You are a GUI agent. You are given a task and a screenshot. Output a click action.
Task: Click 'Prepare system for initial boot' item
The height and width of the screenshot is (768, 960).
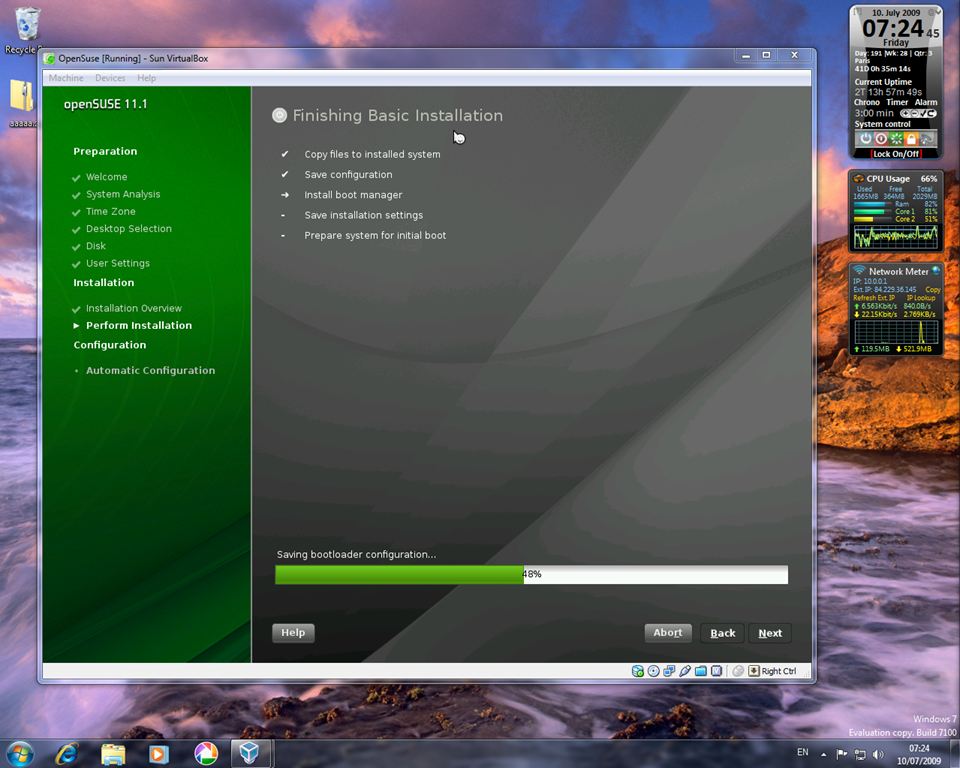[x=375, y=235]
